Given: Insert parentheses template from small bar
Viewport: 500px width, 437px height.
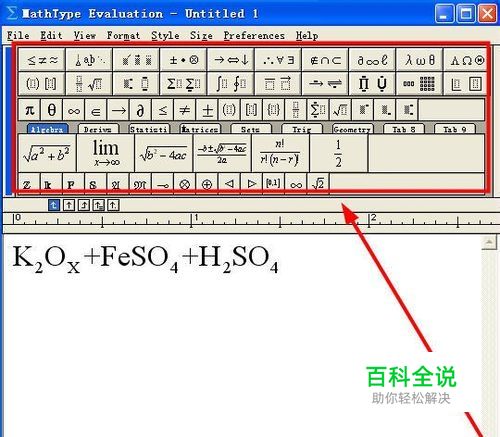Looking at the screenshot, I should point(229,110).
